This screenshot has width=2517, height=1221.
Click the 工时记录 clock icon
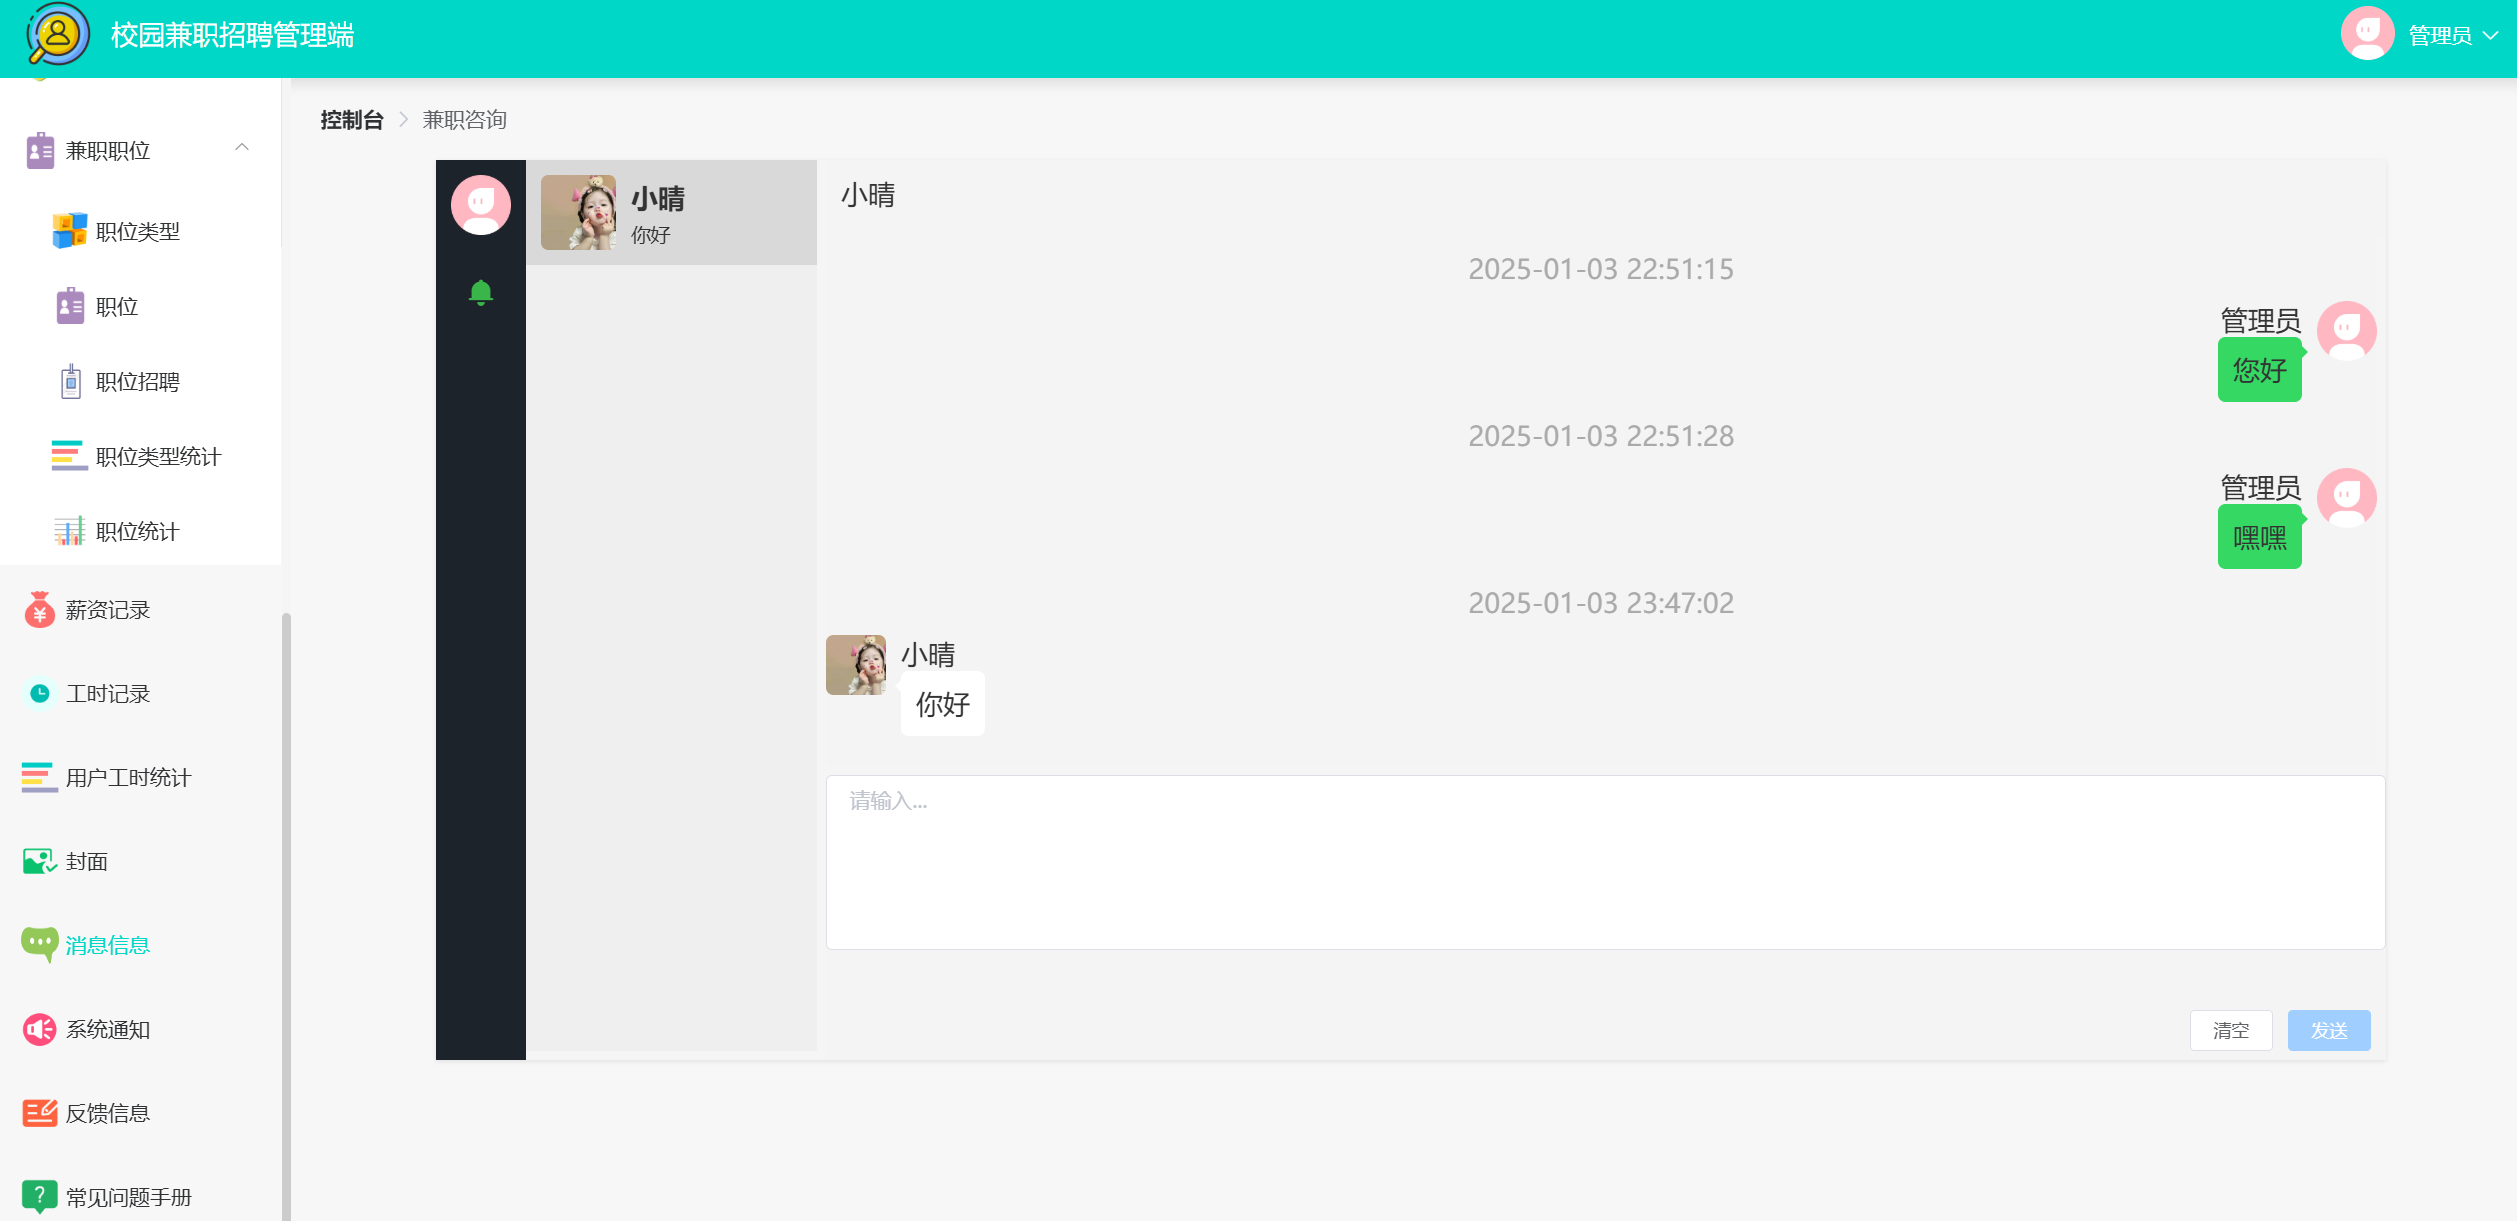(39, 693)
